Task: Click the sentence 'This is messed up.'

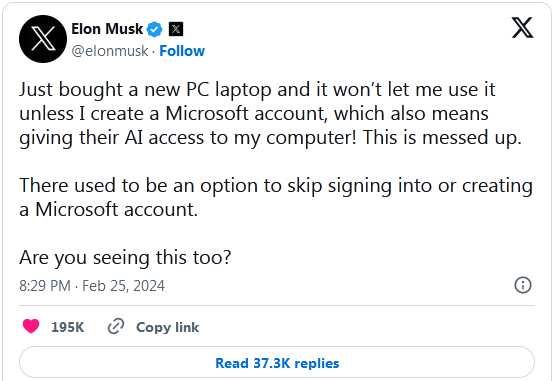Action: pos(442,137)
